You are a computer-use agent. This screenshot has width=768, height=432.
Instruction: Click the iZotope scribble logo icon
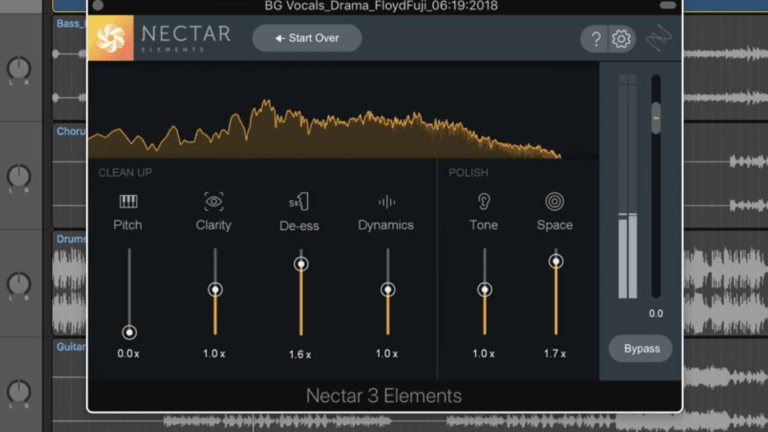pos(659,38)
